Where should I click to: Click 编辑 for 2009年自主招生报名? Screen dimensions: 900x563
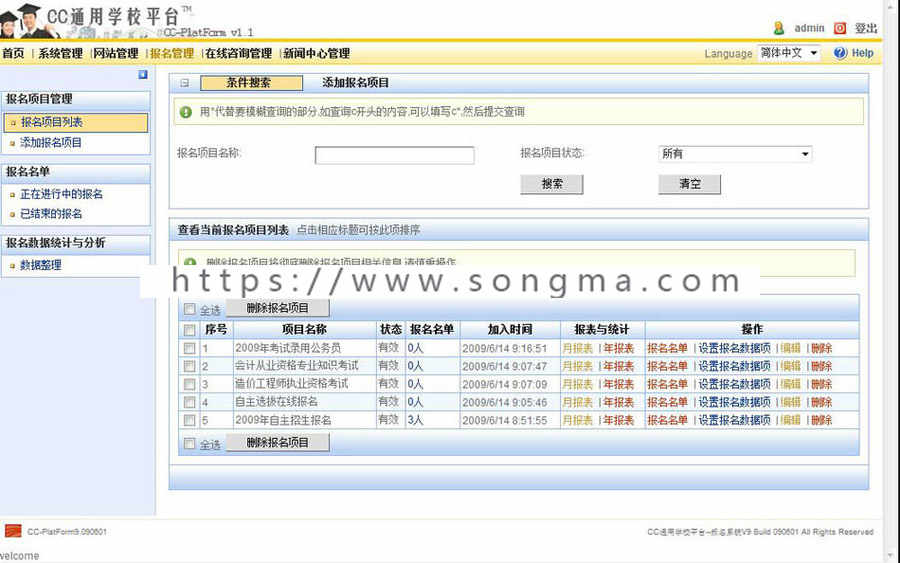[790, 420]
